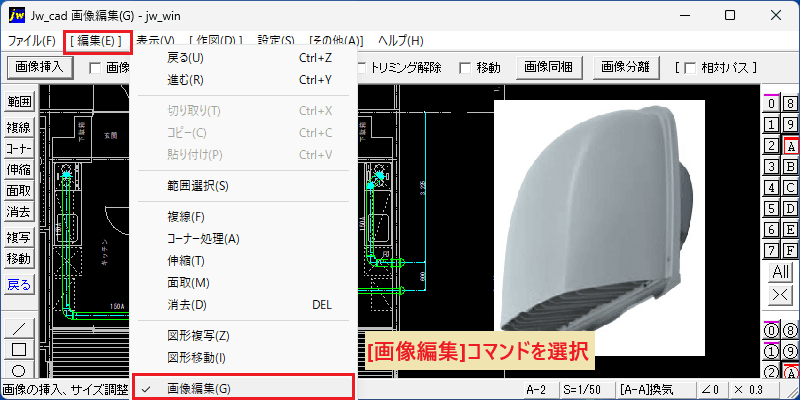
Task: Click the 画像挿入 button
Action: pyautogui.click(x=39, y=67)
